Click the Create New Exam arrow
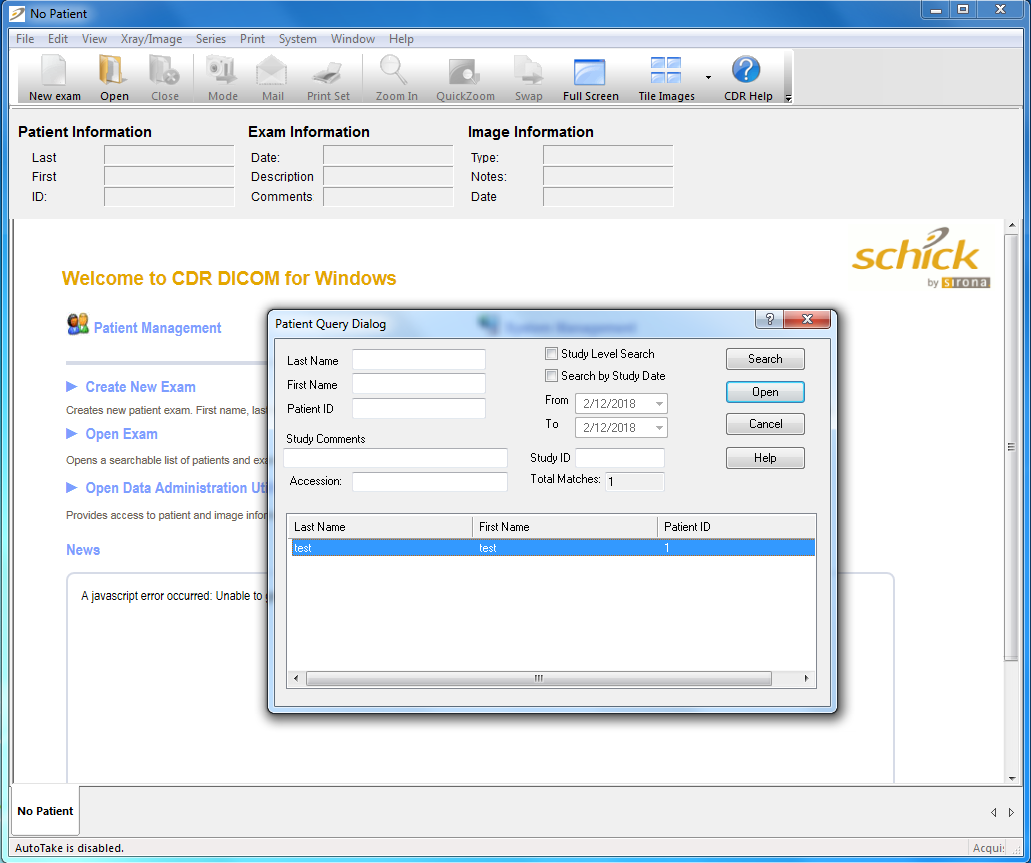This screenshot has width=1031, height=863. coord(72,387)
